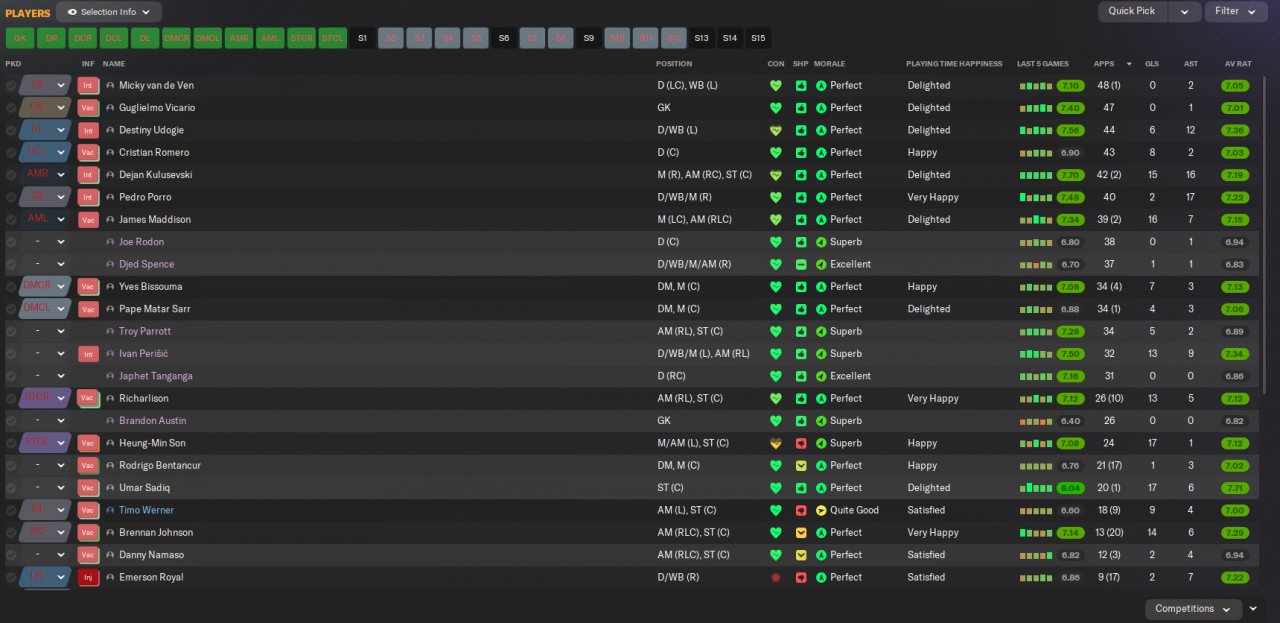Open the Filter dropdown
1280x623 pixels.
(x=1236, y=11)
